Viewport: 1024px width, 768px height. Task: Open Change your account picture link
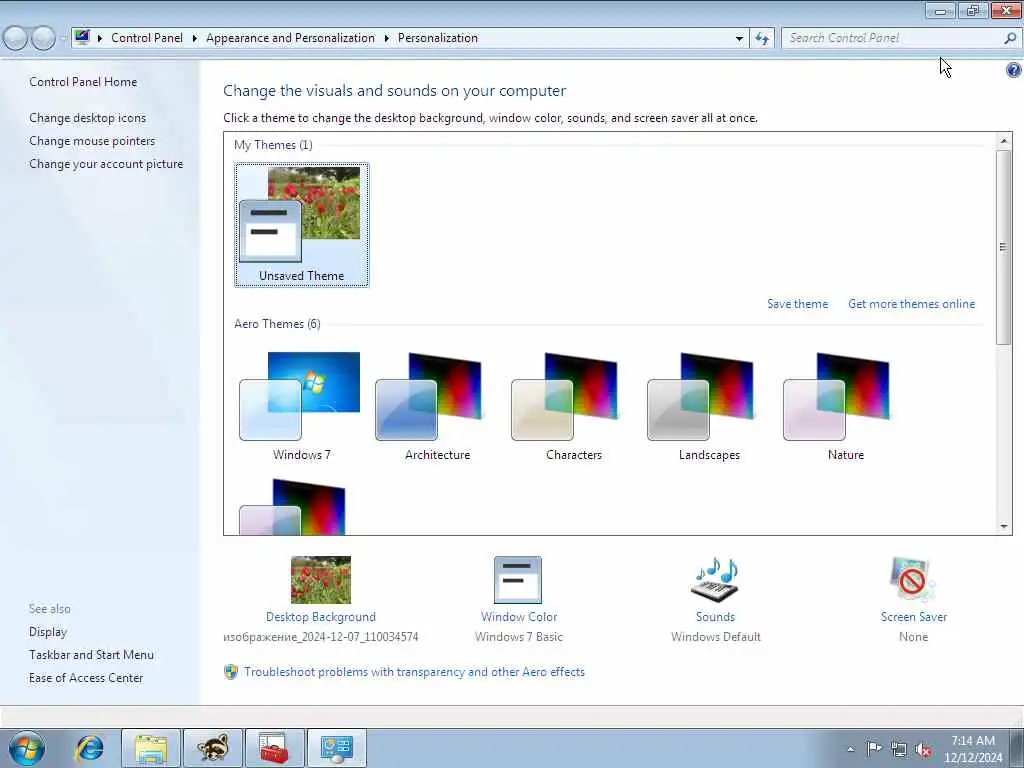106,163
